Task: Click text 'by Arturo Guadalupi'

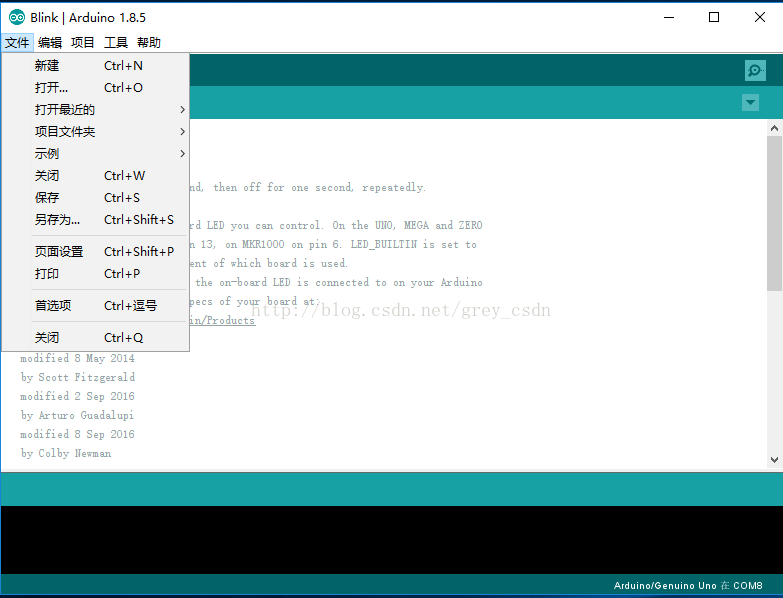Action: click(x=77, y=415)
